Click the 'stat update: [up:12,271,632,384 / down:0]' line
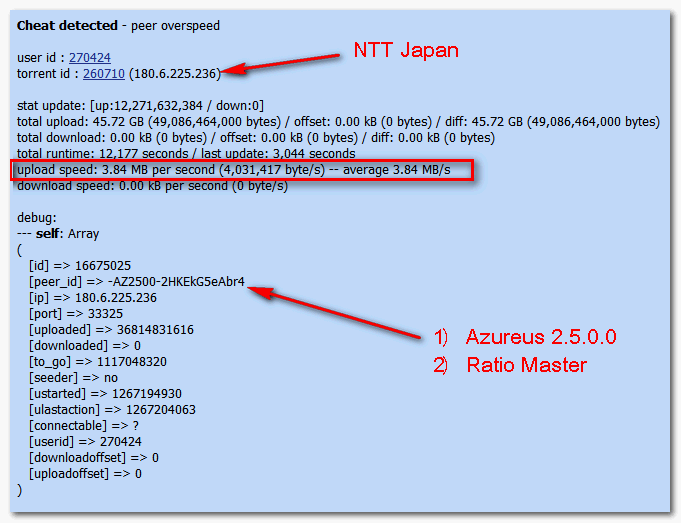681x523 pixels. coord(140,106)
